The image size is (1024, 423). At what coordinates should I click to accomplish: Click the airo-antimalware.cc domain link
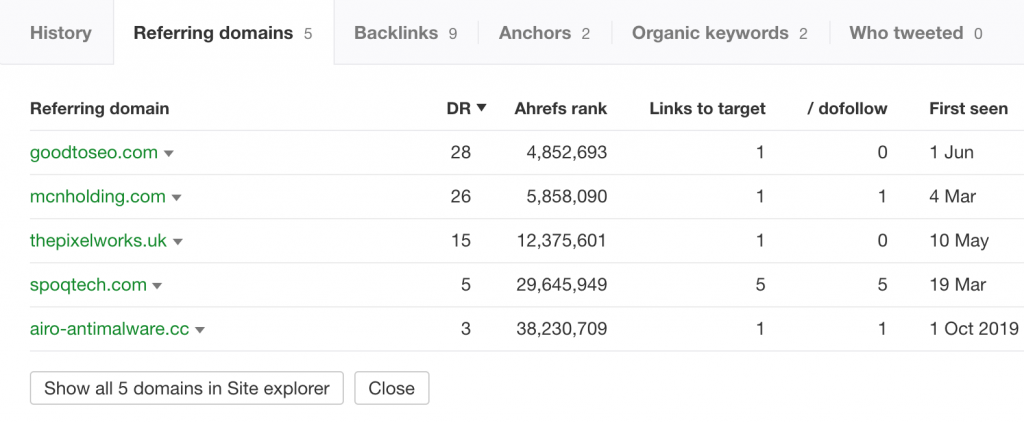point(110,329)
